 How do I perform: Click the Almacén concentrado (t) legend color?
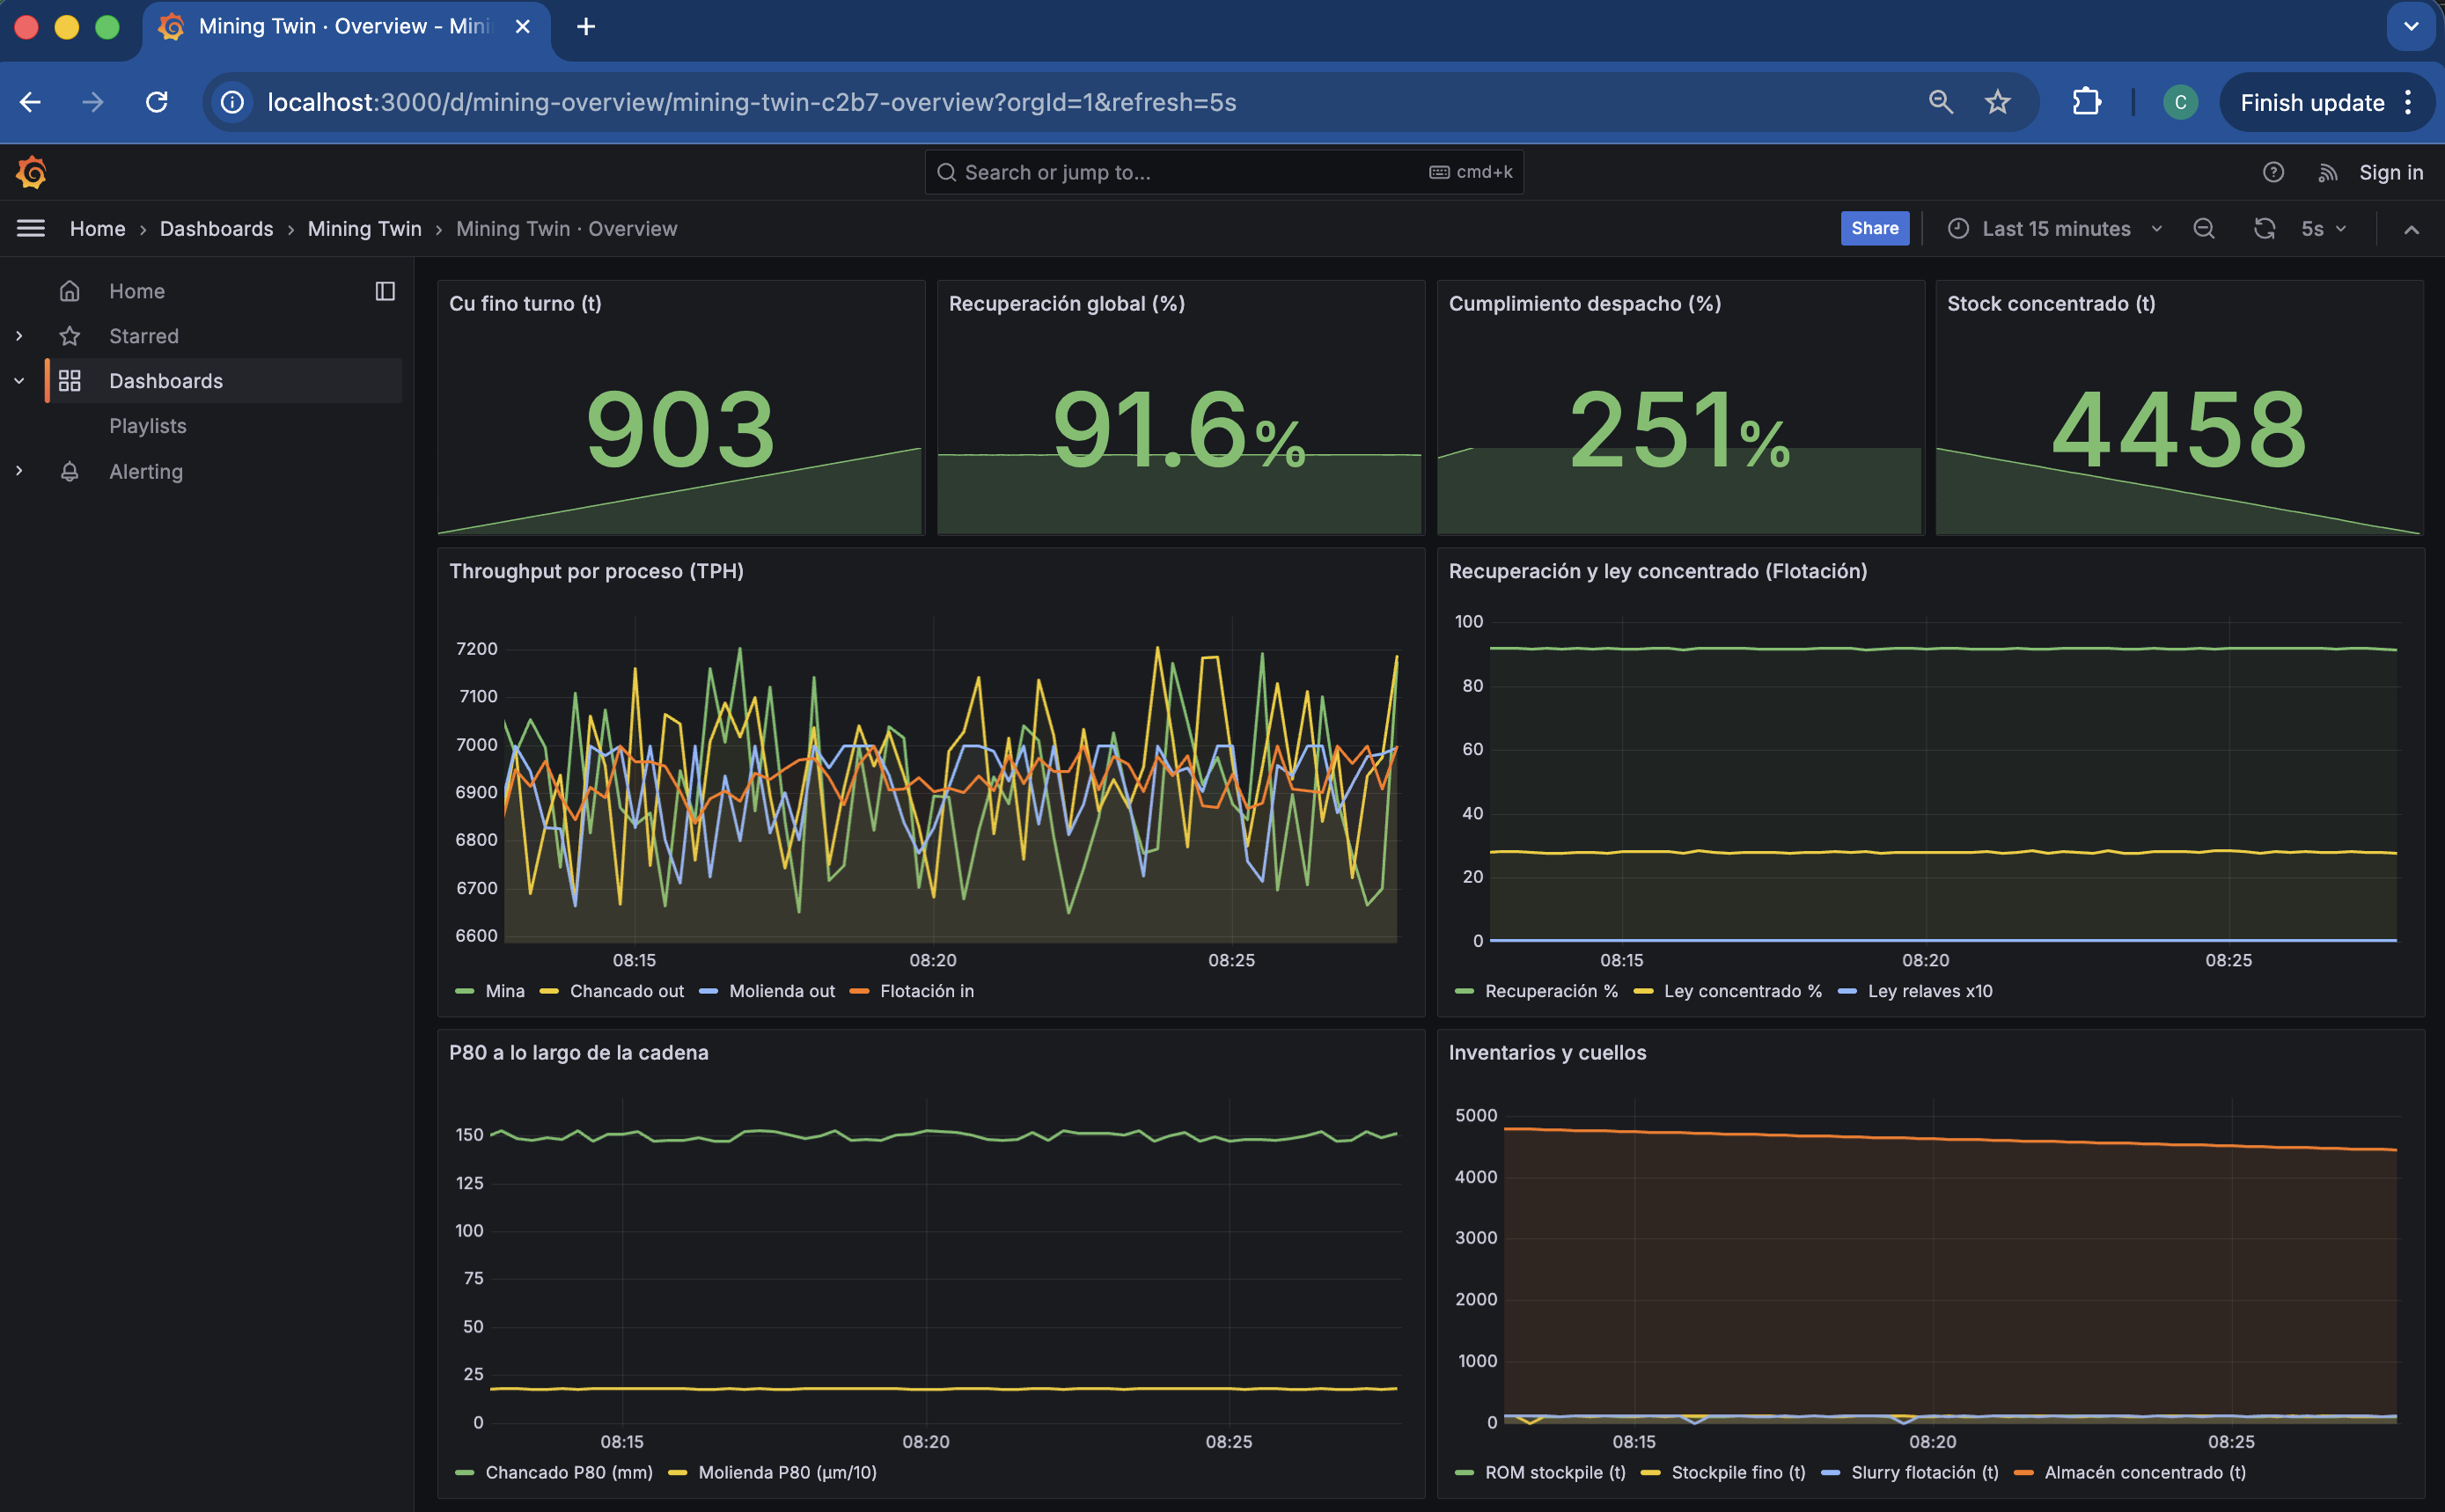coord(2024,1473)
